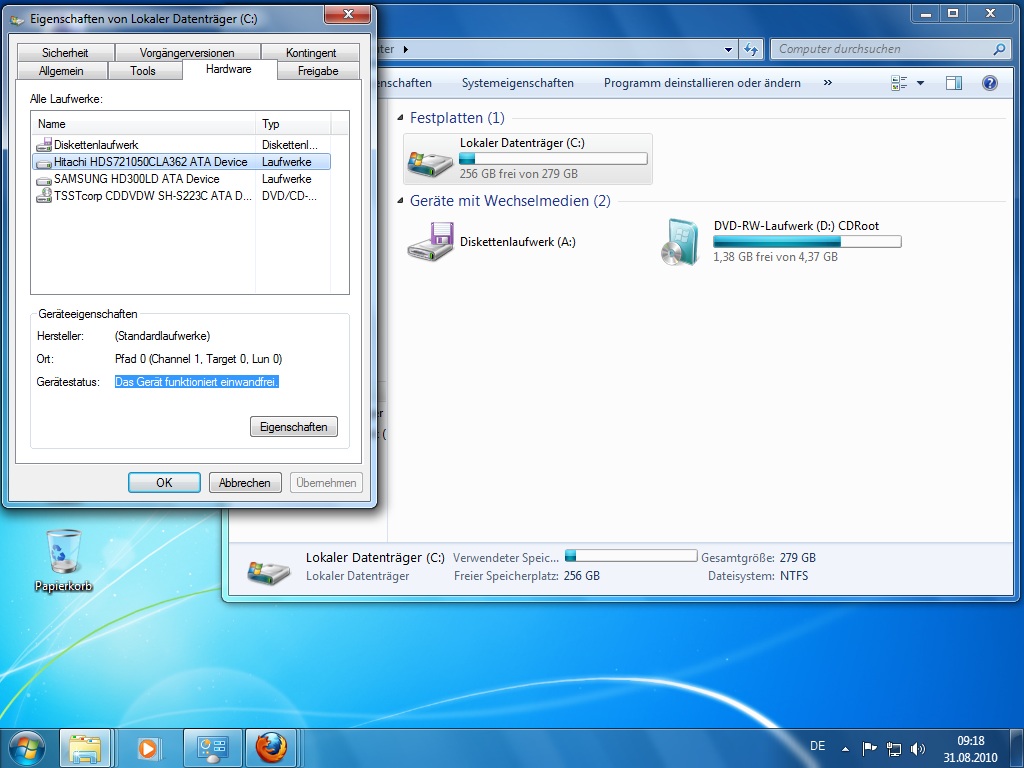Open Systemeigenschaften from the Explorer toolbar
Image resolution: width=1024 pixels, height=768 pixels.
[x=518, y=83]
